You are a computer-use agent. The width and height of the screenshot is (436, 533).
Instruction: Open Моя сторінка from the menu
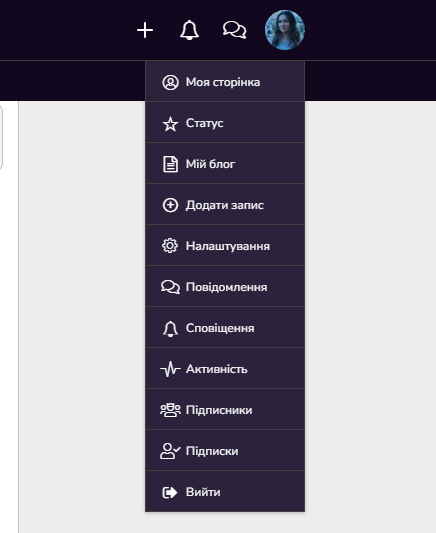point(225,82)
